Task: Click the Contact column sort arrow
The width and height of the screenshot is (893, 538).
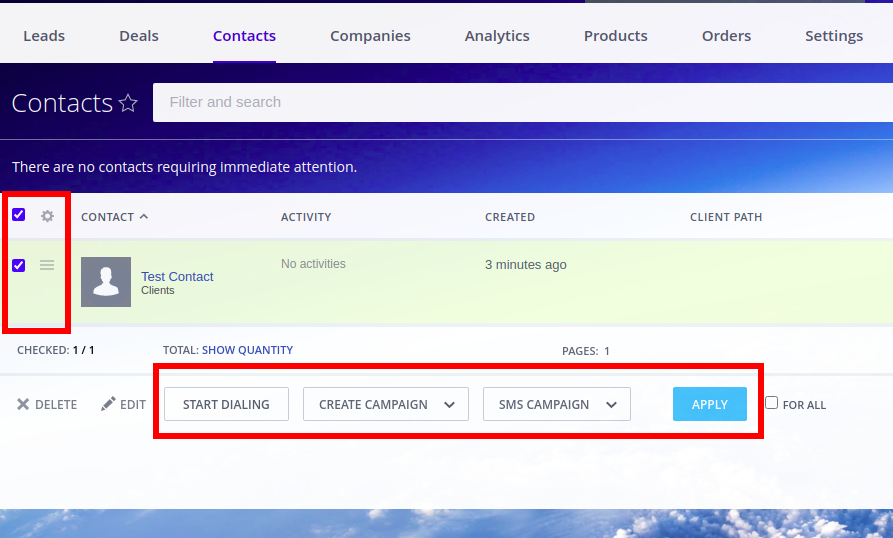Action: (144, 216)
